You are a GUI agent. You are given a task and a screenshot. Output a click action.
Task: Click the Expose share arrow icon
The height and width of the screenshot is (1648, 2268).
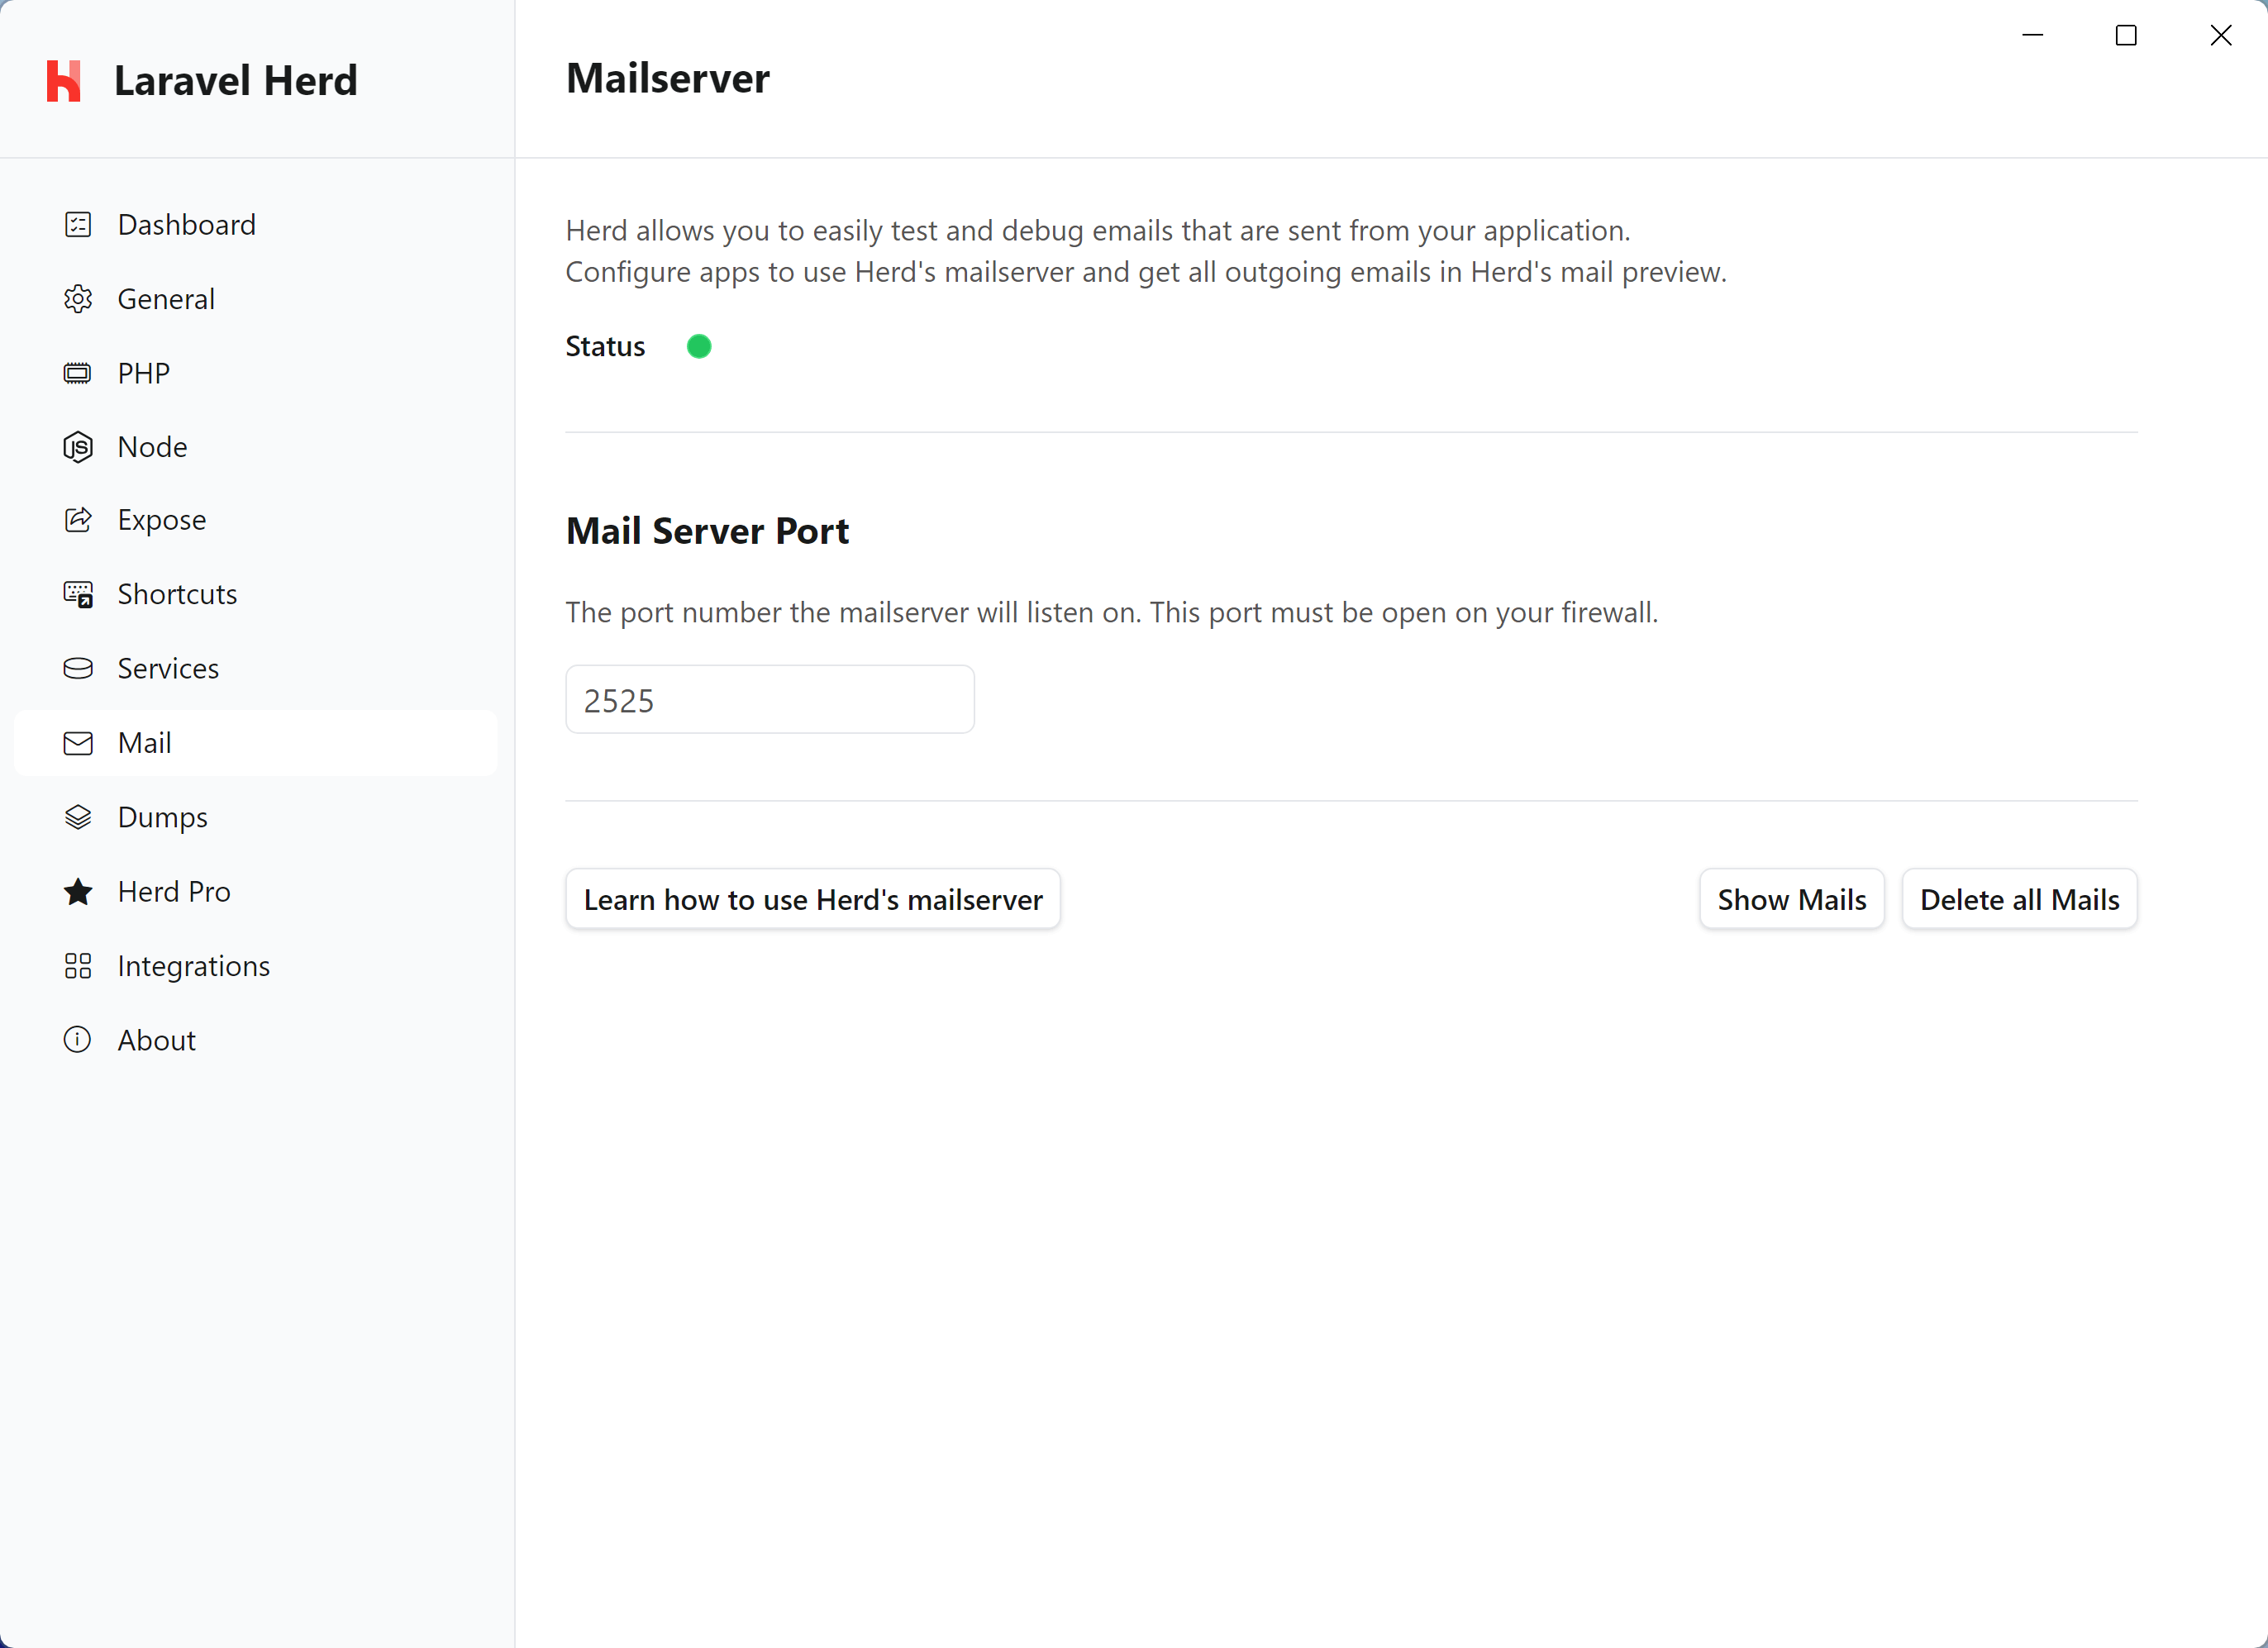77,519
